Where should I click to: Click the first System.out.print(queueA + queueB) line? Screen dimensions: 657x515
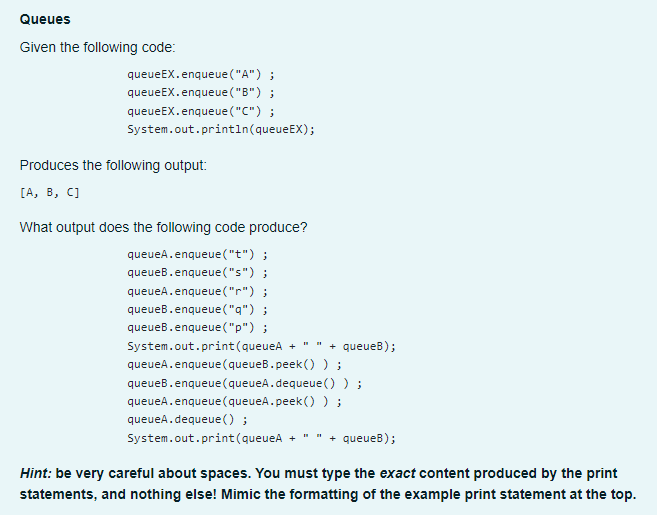point(261,346)
